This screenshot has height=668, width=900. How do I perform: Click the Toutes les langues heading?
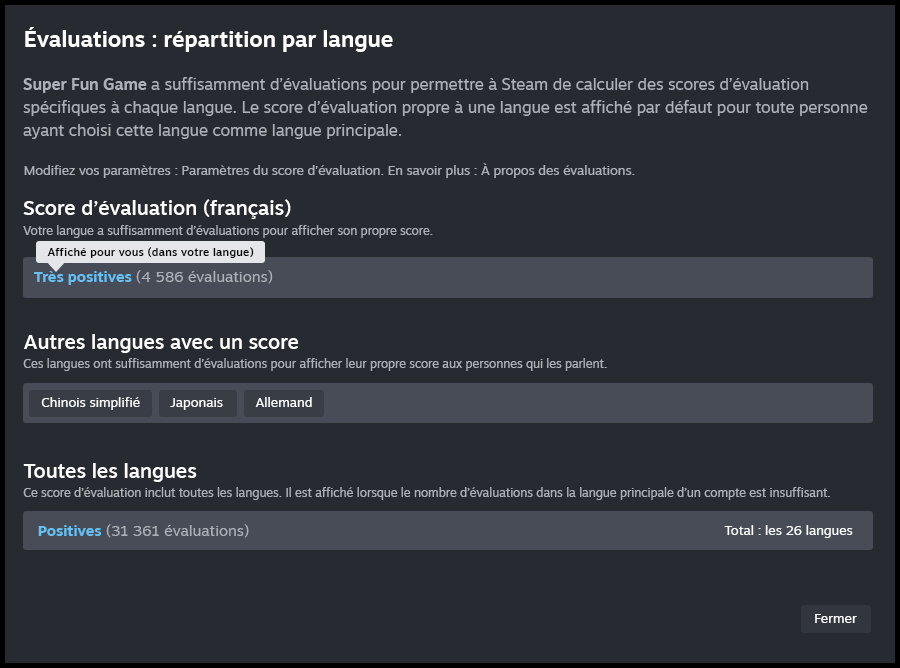tap(110, 470)
